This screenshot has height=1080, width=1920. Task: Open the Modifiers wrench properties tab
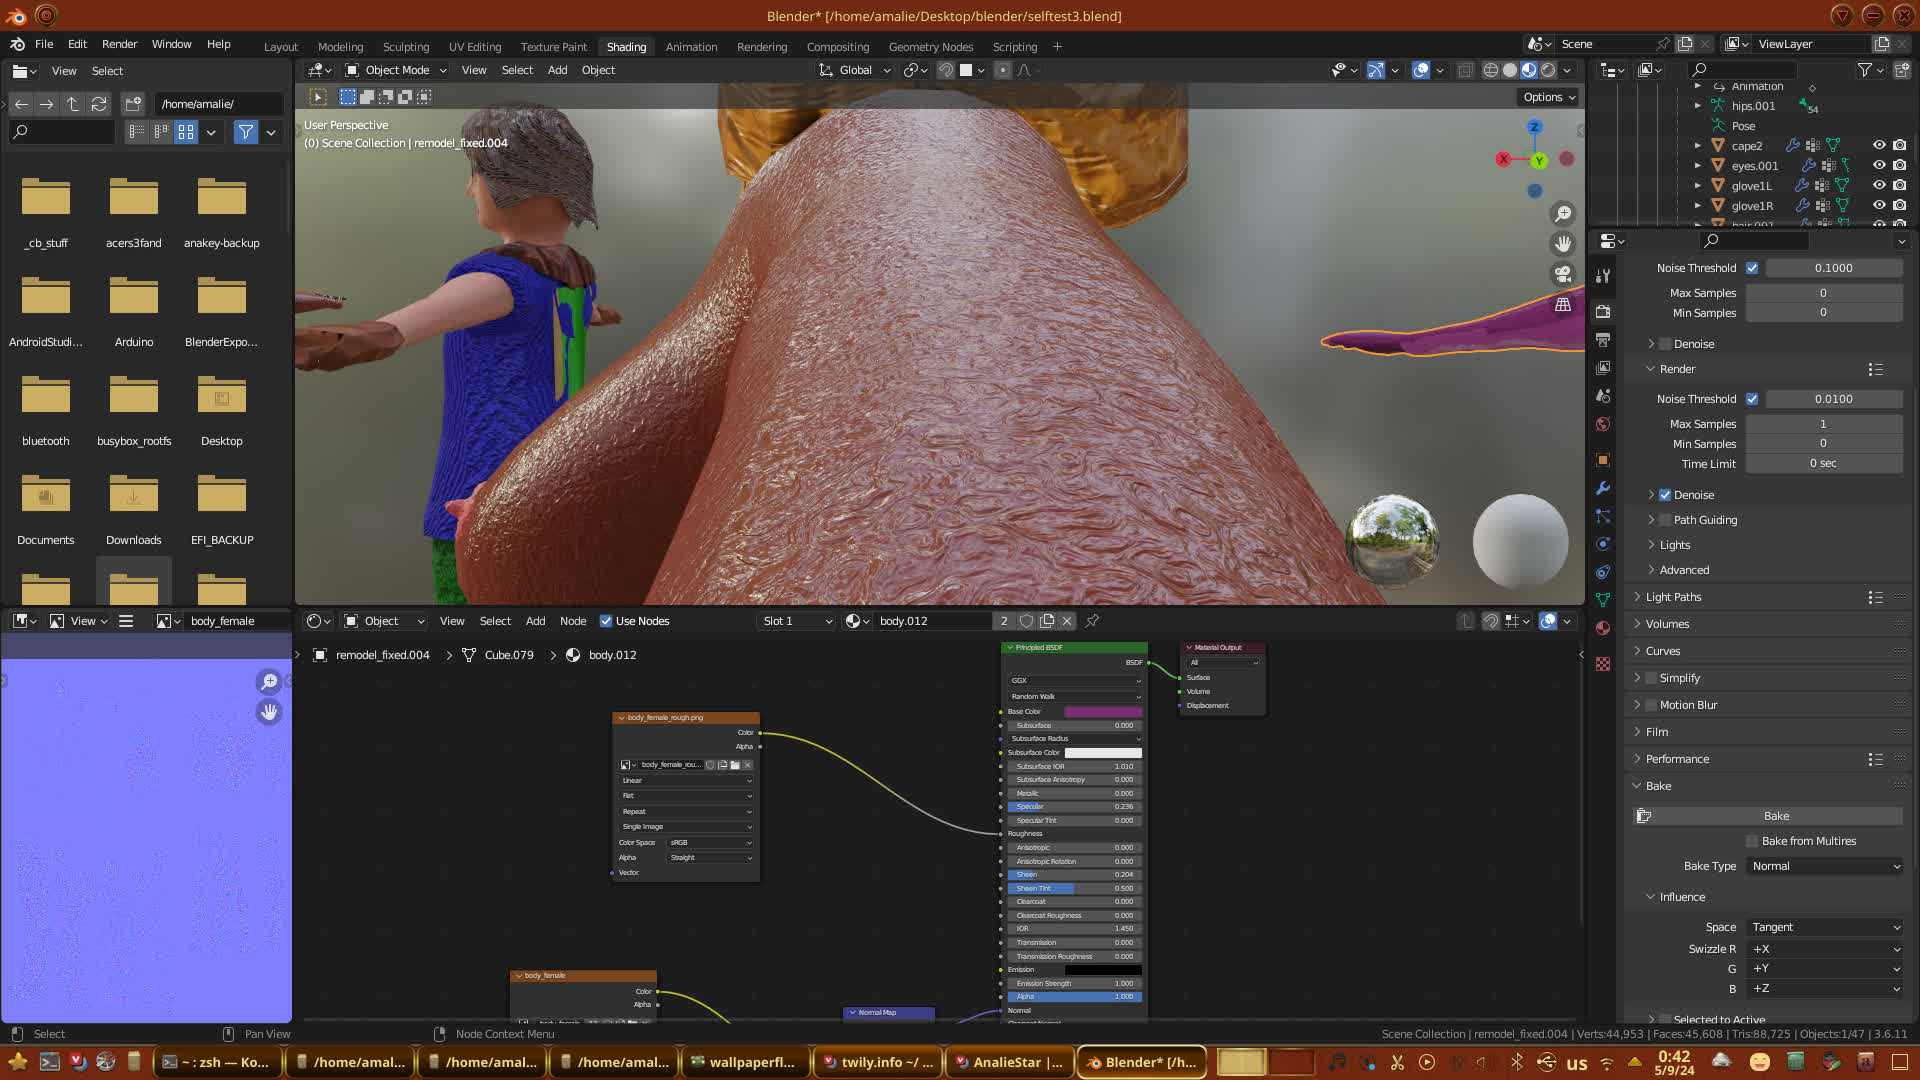[x=1603, y=488]
